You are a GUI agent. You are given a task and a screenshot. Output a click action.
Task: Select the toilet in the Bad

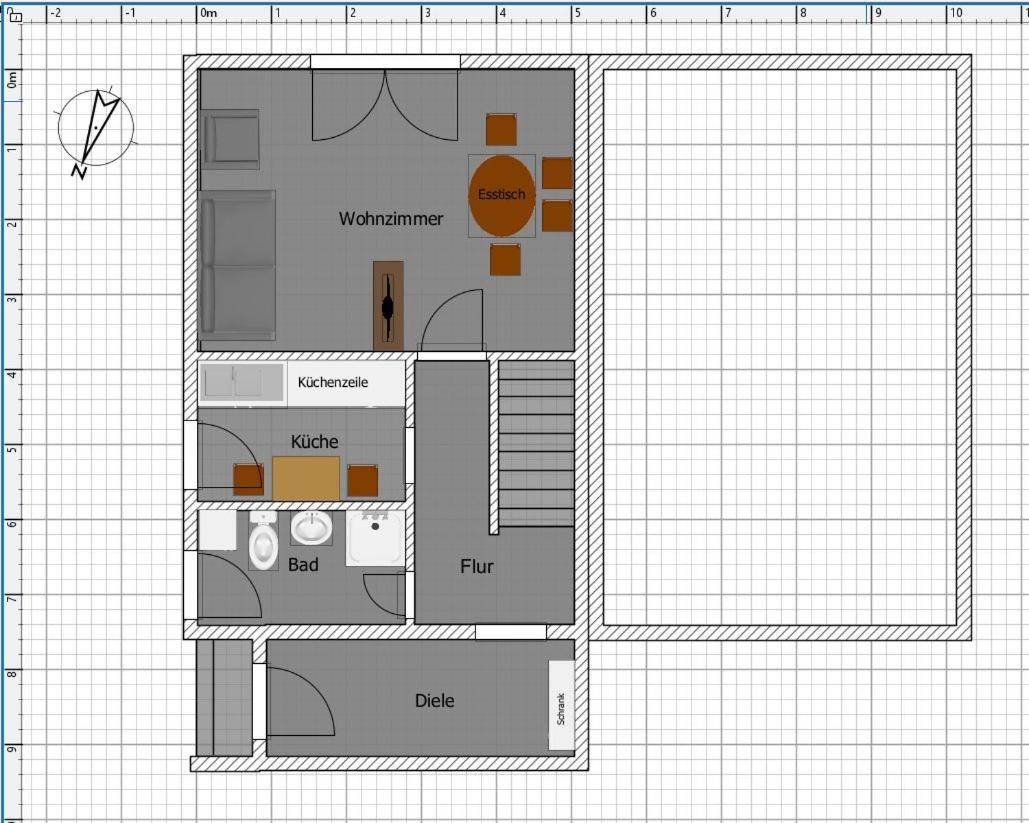coord(263,541)
